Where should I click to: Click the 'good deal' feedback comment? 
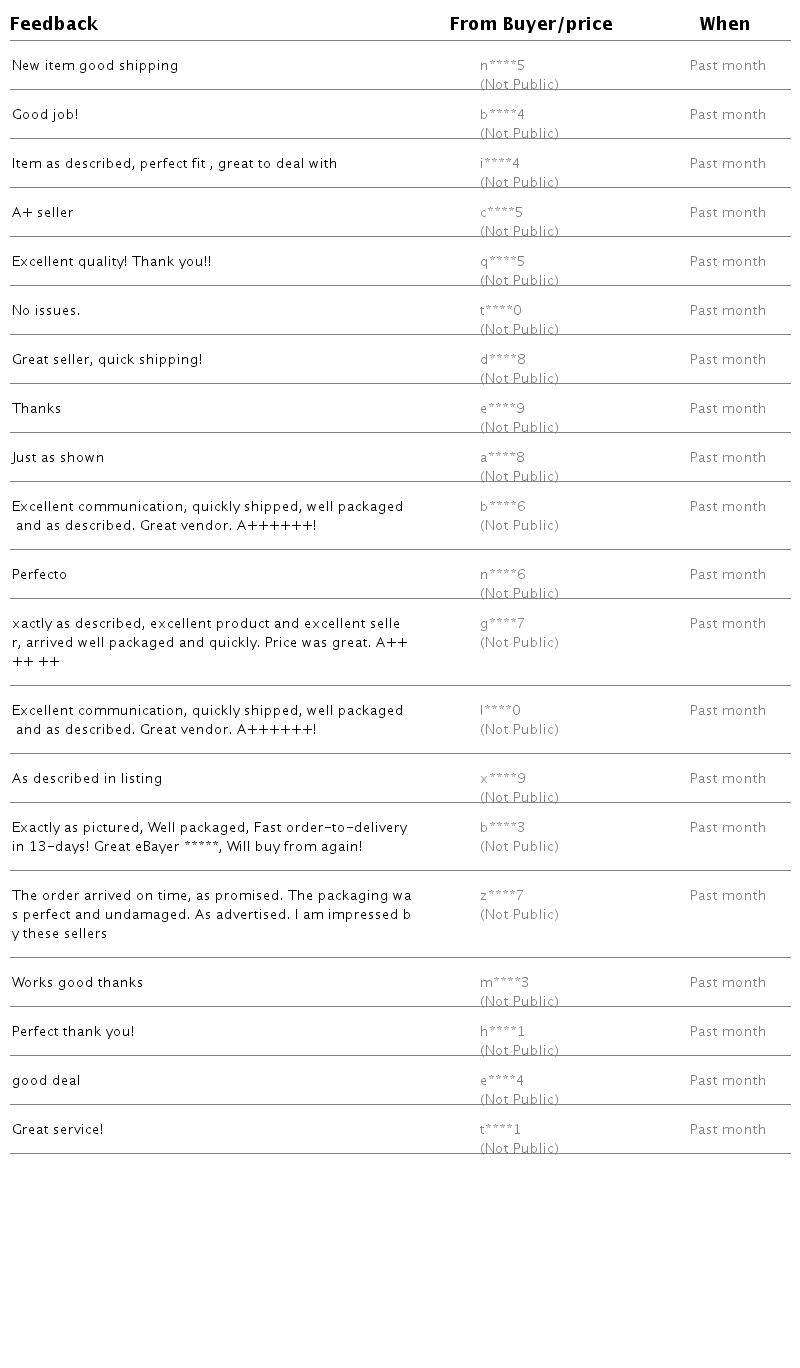pos(46,1081)
